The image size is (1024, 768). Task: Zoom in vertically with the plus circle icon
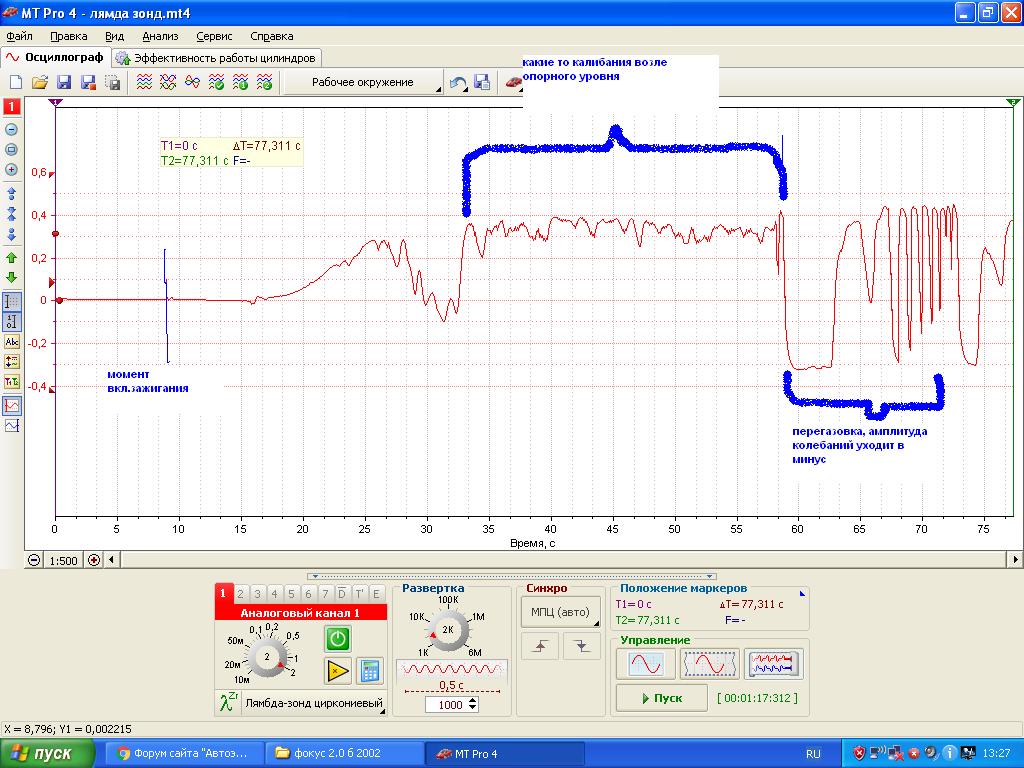point(11,170)
